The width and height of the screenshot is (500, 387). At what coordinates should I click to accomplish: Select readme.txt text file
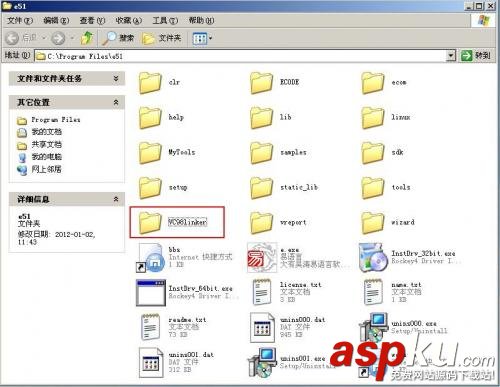point(150,327)
